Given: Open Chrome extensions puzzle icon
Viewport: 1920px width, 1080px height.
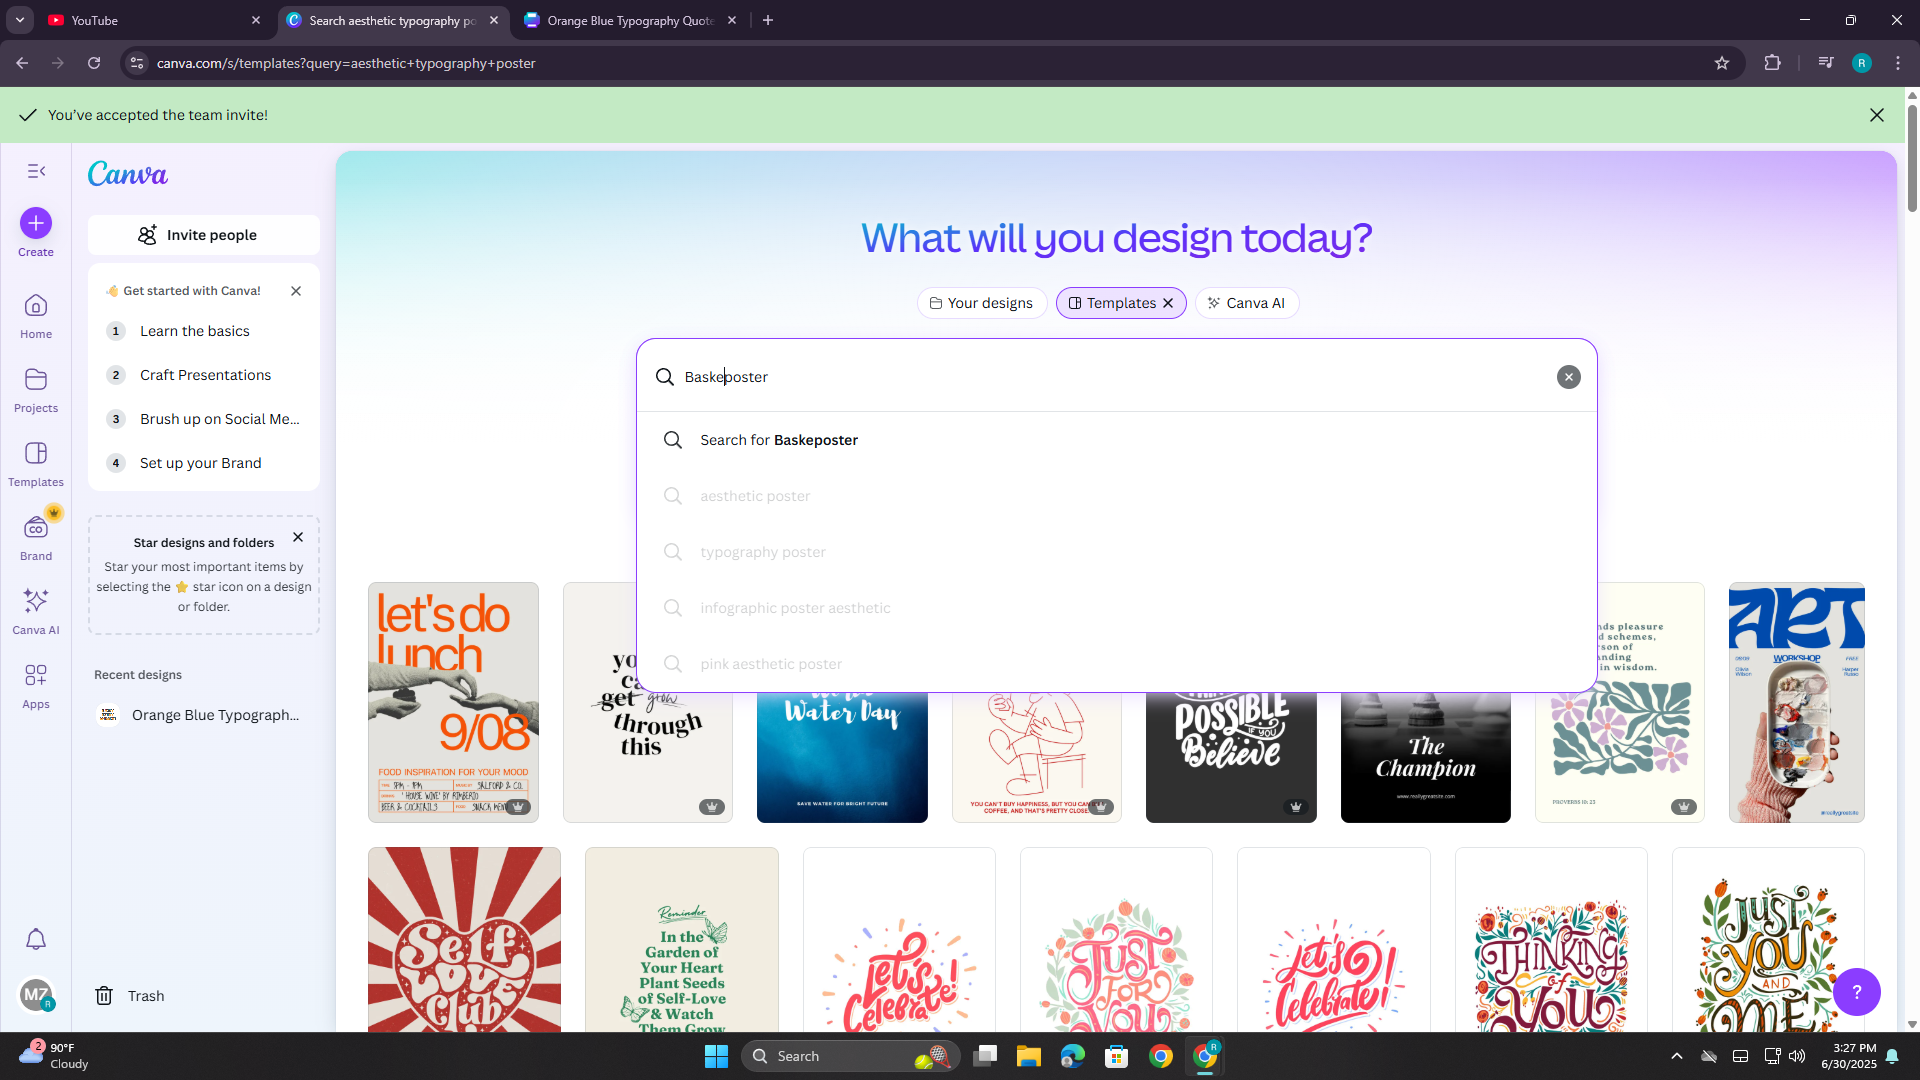Looking at the screenshot, I should point(1772,63).
